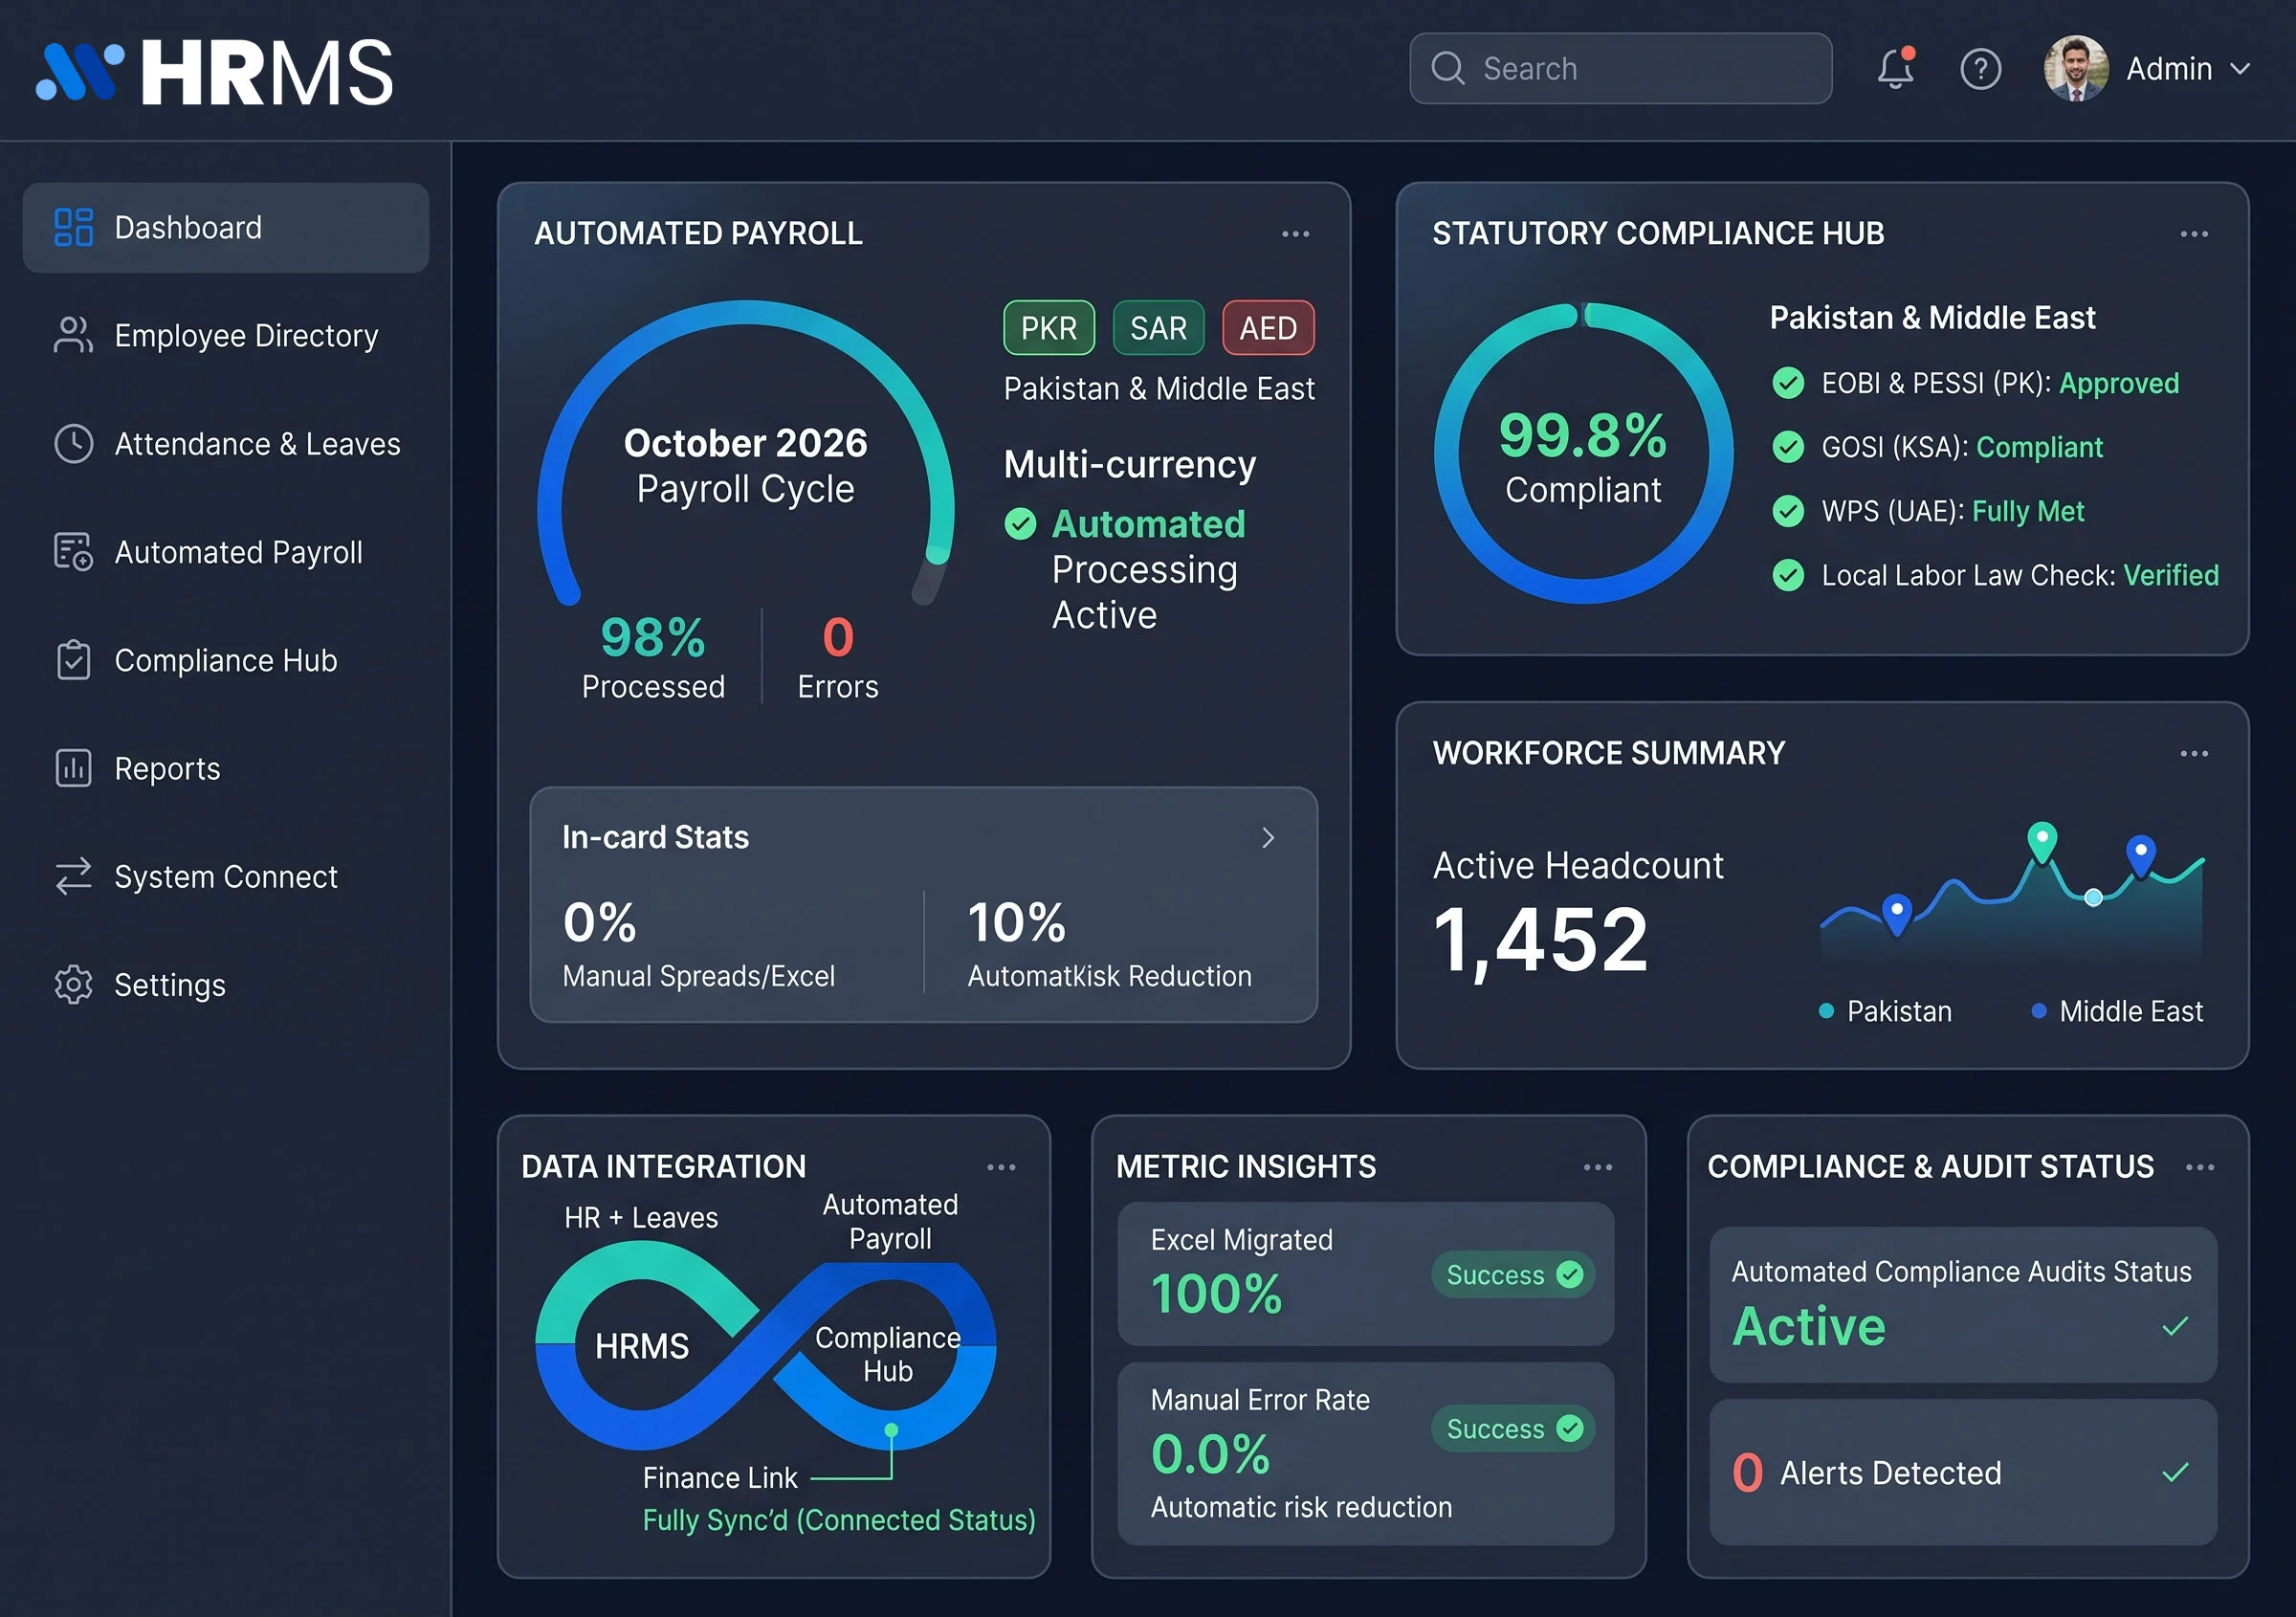Open Automated Payroll card options menu
Viewport: 2296px width, 1617px height.
click(1295, 234)
